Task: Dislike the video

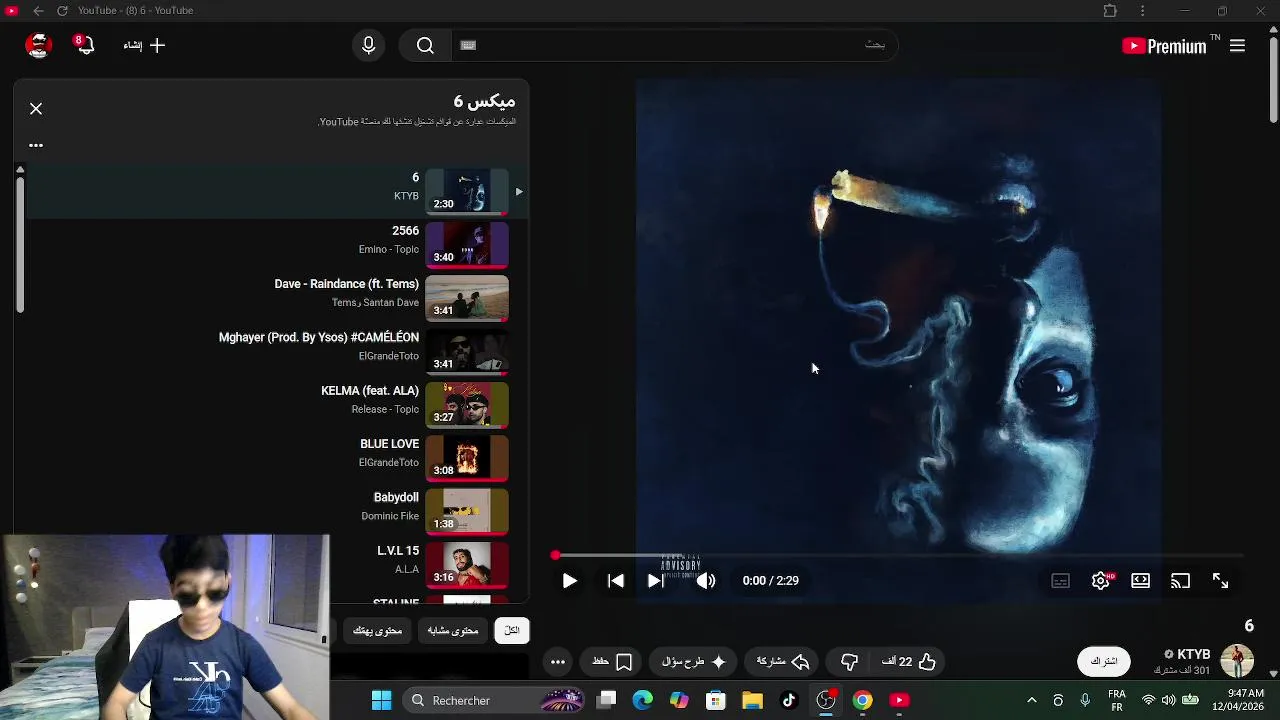Action: tap(849, 661)
